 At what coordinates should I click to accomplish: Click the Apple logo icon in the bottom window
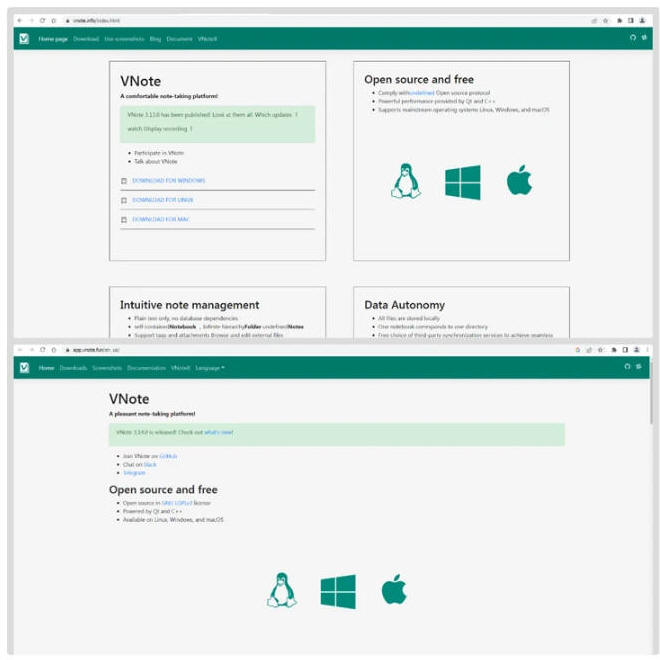coord(394,589)
